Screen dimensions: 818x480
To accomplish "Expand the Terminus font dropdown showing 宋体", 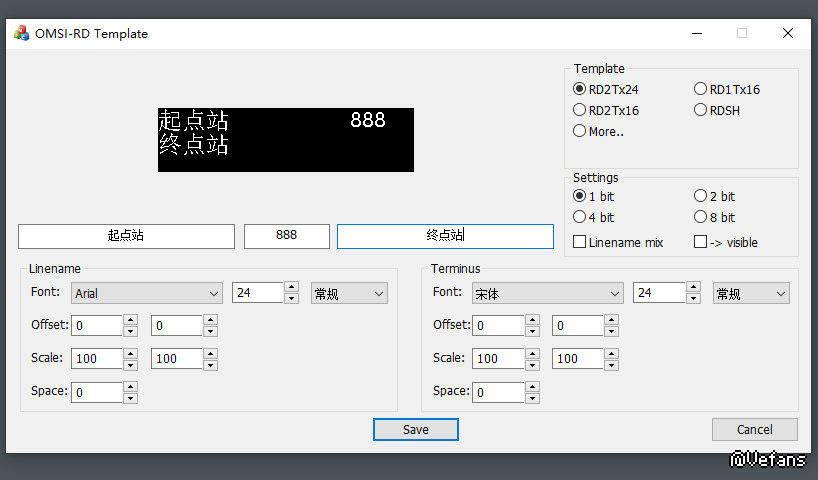I will click(547, 293).
